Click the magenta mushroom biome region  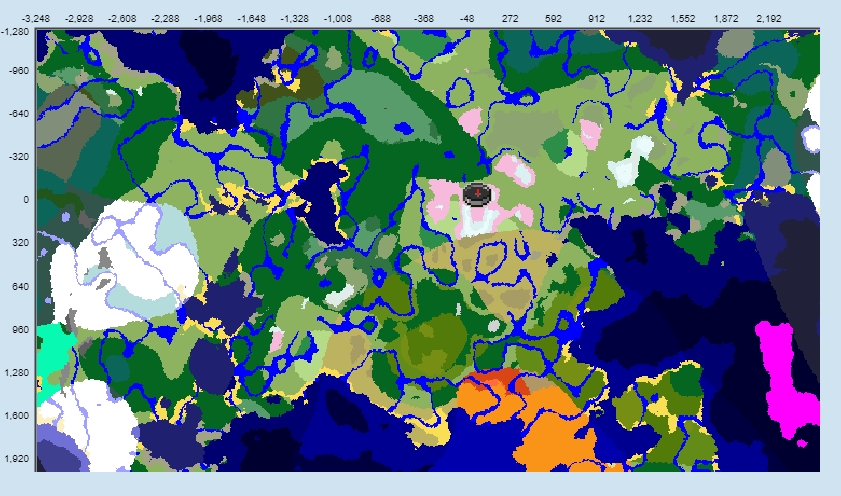tap(786, 376)
